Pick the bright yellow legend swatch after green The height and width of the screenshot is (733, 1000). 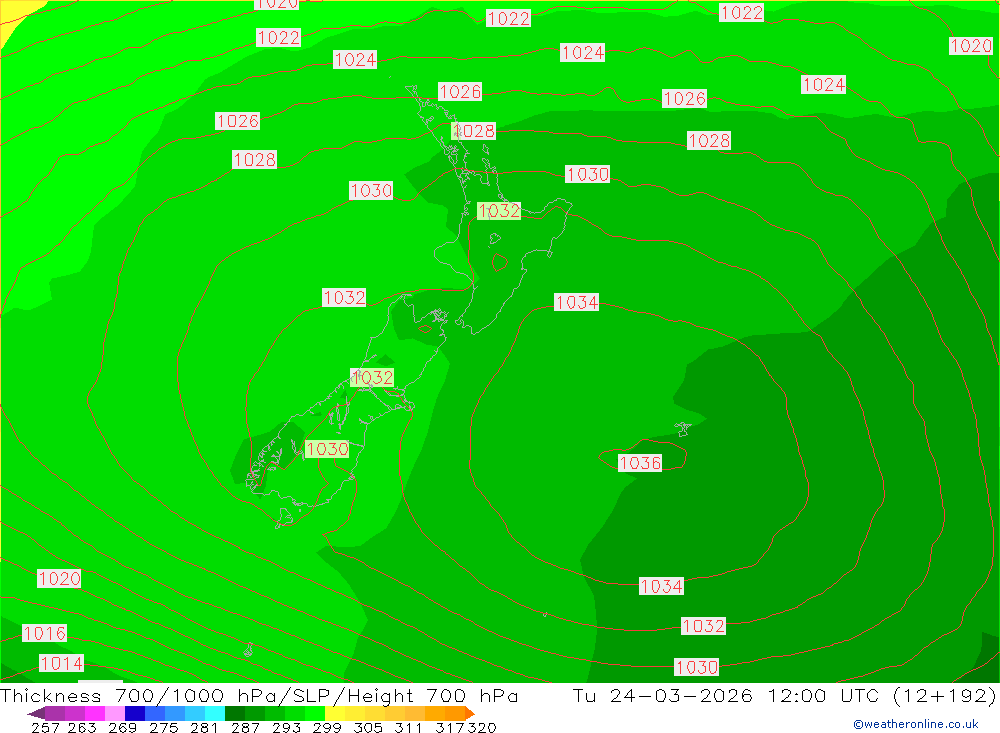[335, 713]
